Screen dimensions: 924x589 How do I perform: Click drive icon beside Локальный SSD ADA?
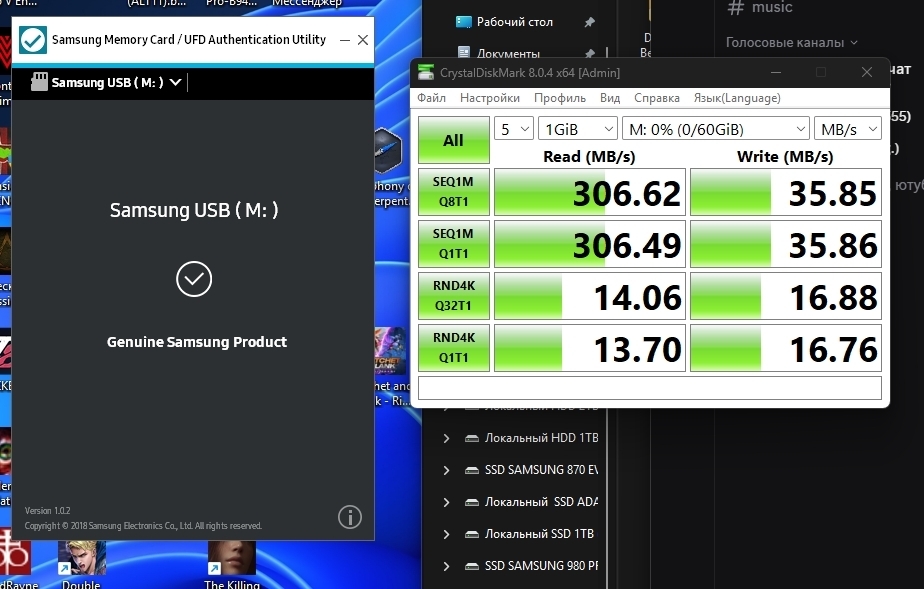[471, 502]
